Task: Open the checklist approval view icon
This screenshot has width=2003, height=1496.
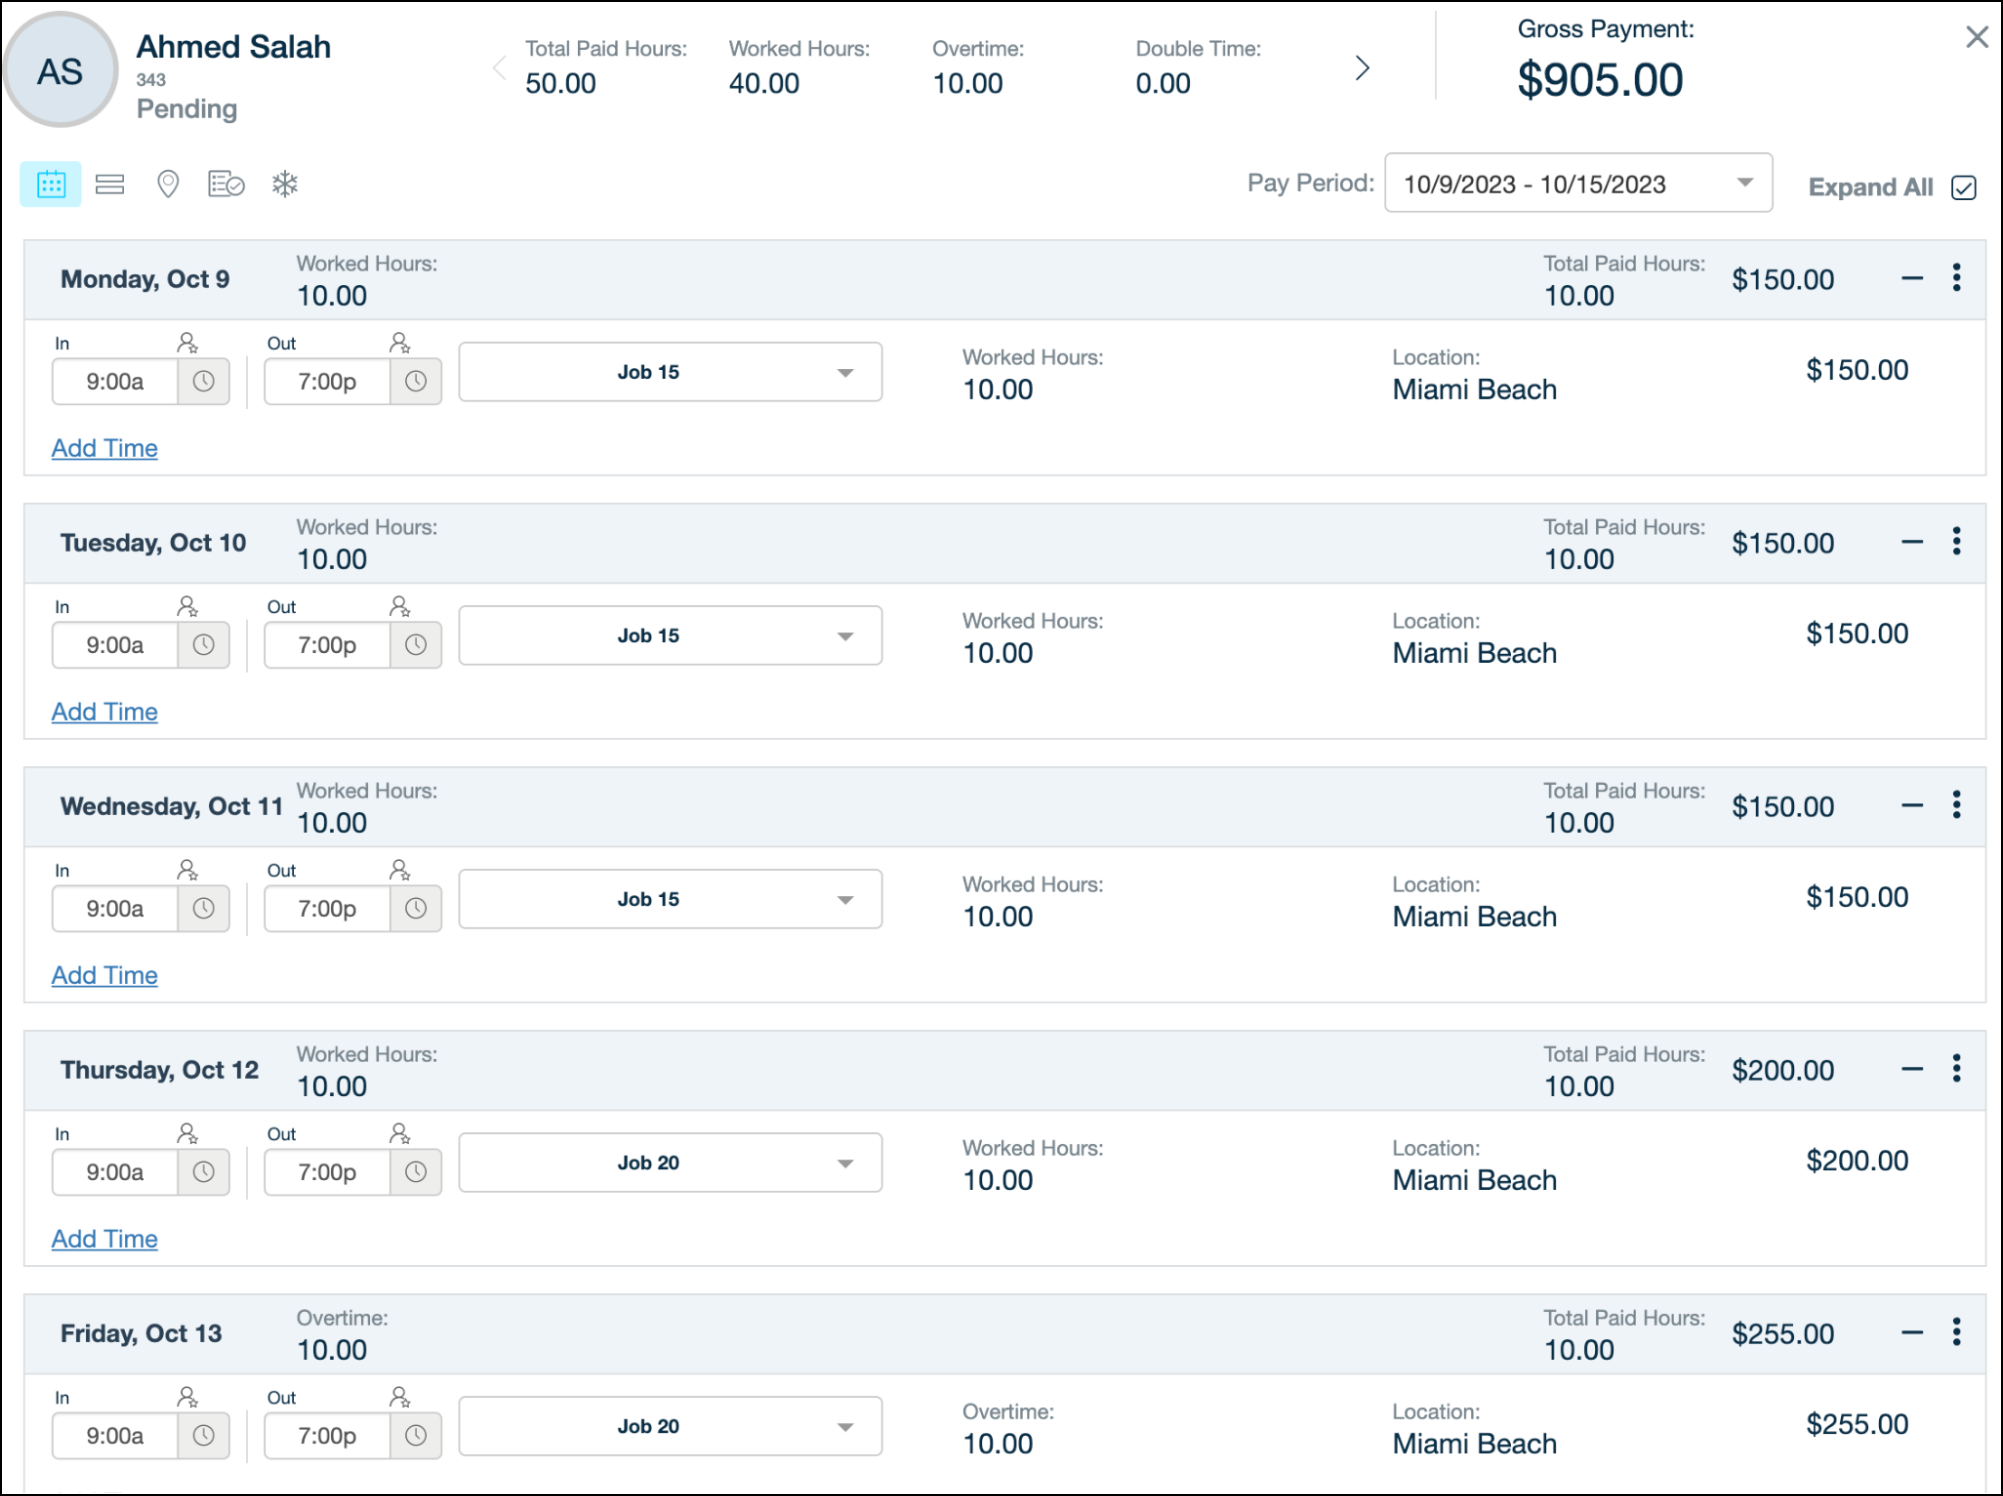Action: (x=226, y=184)
